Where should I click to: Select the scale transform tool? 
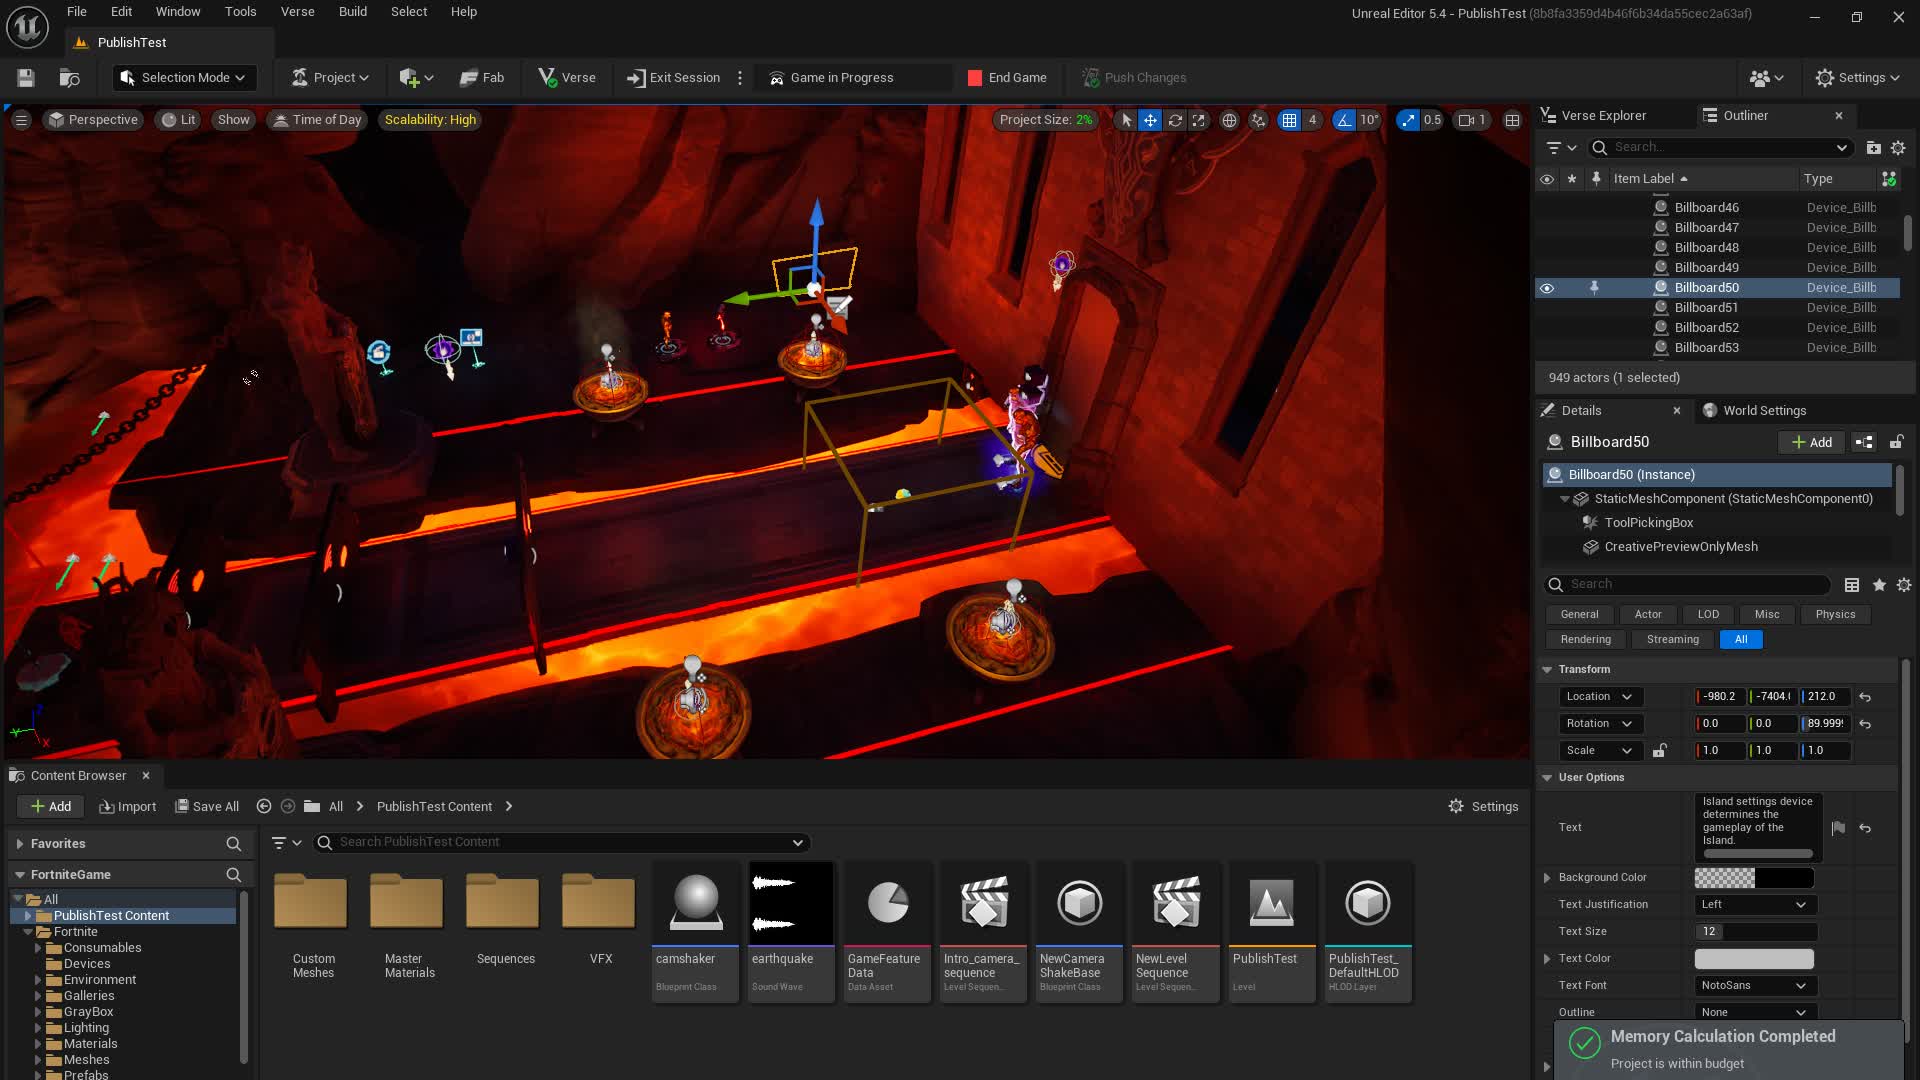pyautogui.click(x=1199, y=120)
